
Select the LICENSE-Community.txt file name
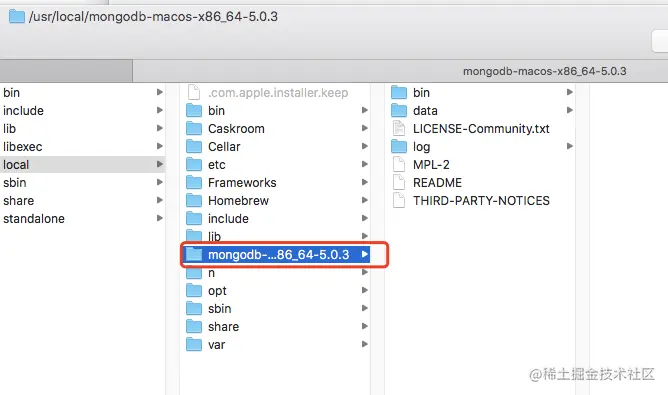(481, 129)
